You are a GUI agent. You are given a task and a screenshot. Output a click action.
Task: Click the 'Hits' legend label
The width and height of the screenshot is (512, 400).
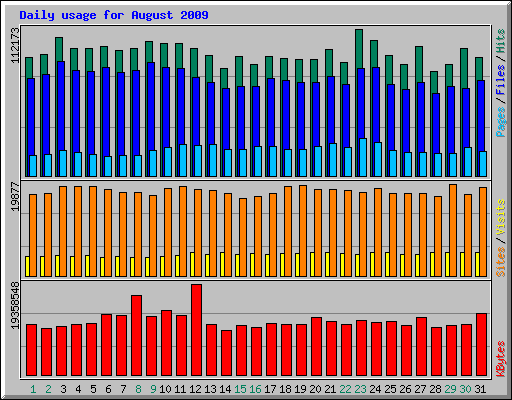click(500, 41)
